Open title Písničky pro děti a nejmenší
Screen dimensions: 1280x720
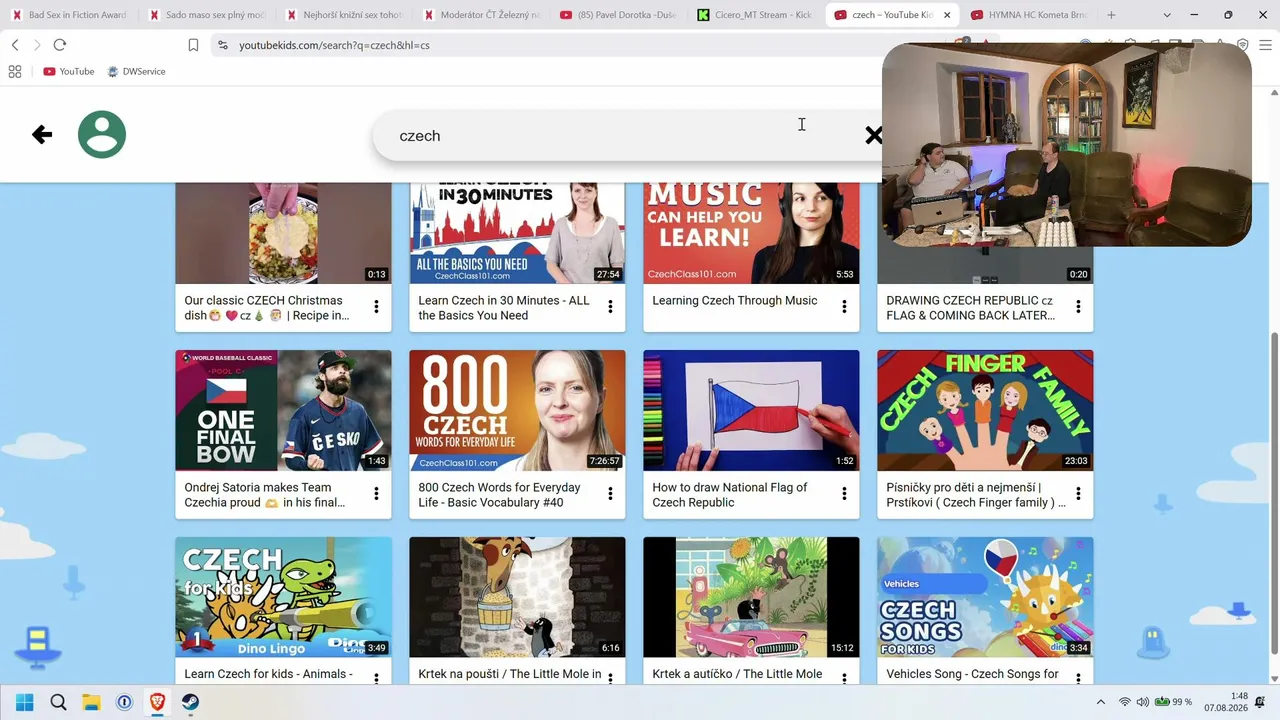pyautogui.click(x=976, y=495)
